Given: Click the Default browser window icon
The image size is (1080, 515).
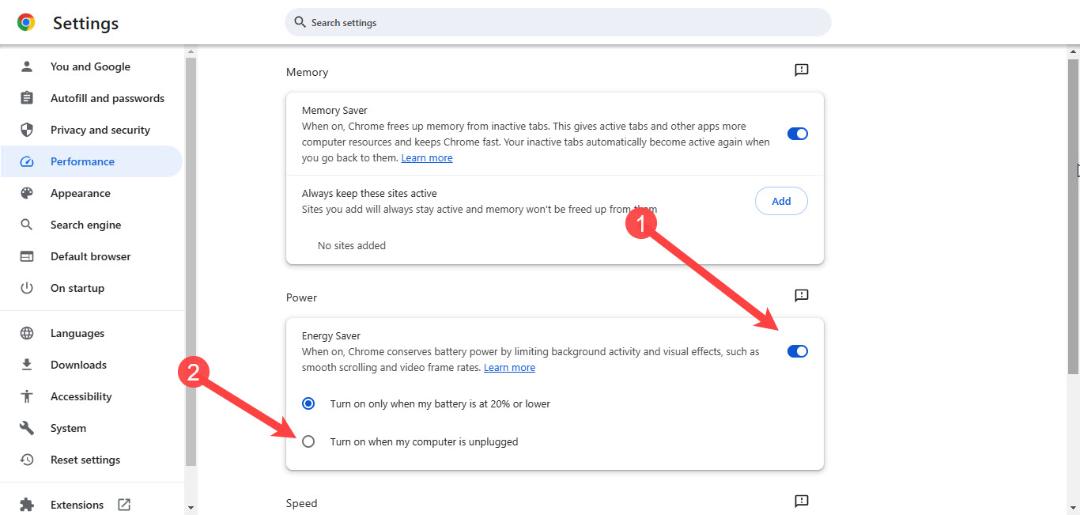Looking at the screenshot, I should [27, 257].
